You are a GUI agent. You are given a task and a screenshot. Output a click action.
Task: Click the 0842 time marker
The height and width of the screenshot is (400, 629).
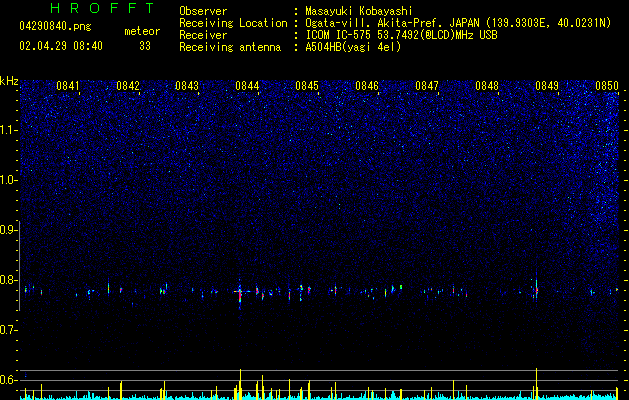tap(128, 86)
